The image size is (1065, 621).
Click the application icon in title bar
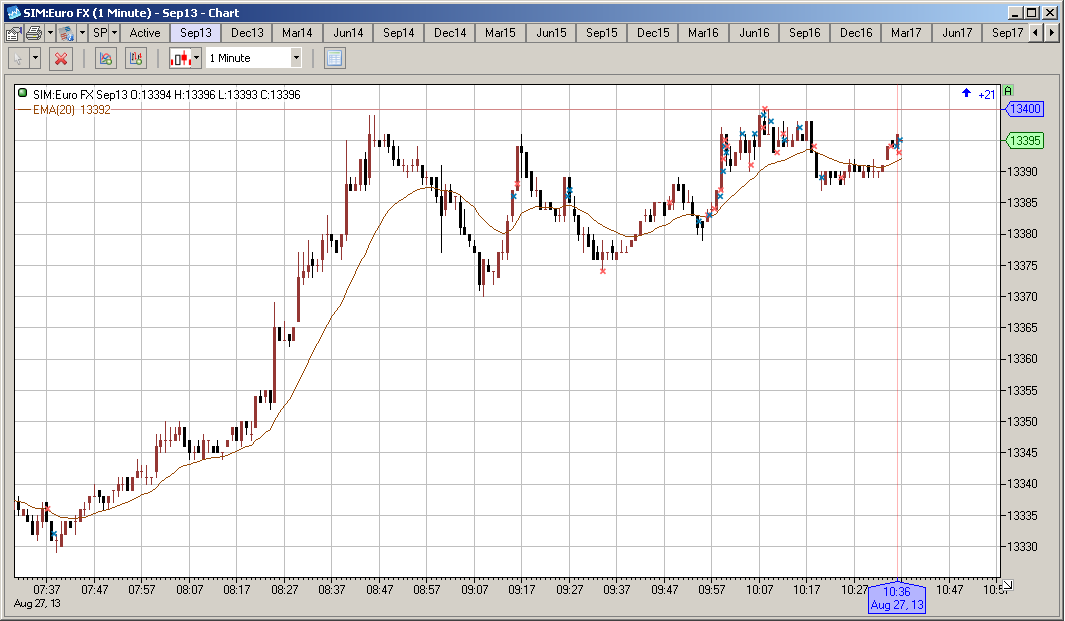click(13, 13)
